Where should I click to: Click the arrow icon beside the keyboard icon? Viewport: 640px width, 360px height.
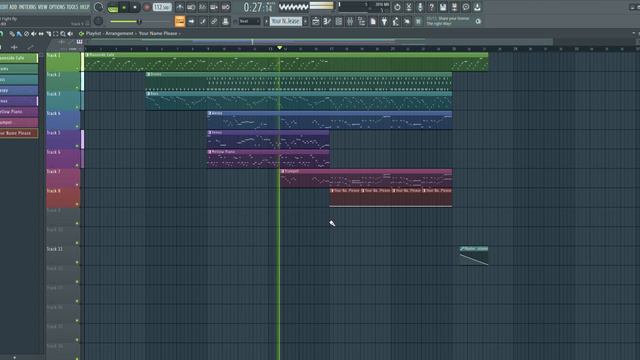click(x=191, y=21)
